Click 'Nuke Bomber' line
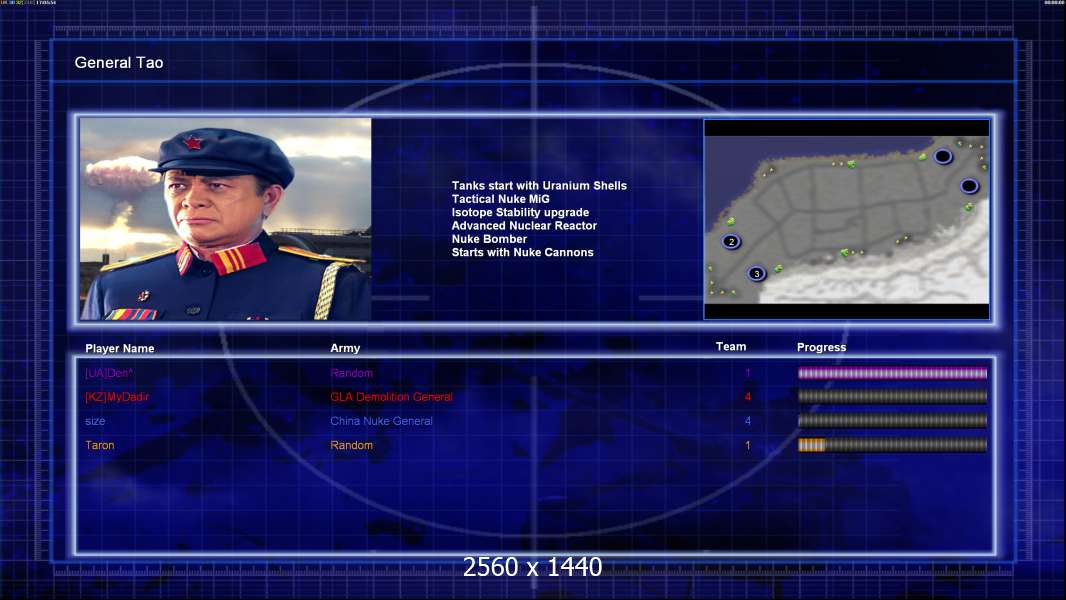 [489, 239]
